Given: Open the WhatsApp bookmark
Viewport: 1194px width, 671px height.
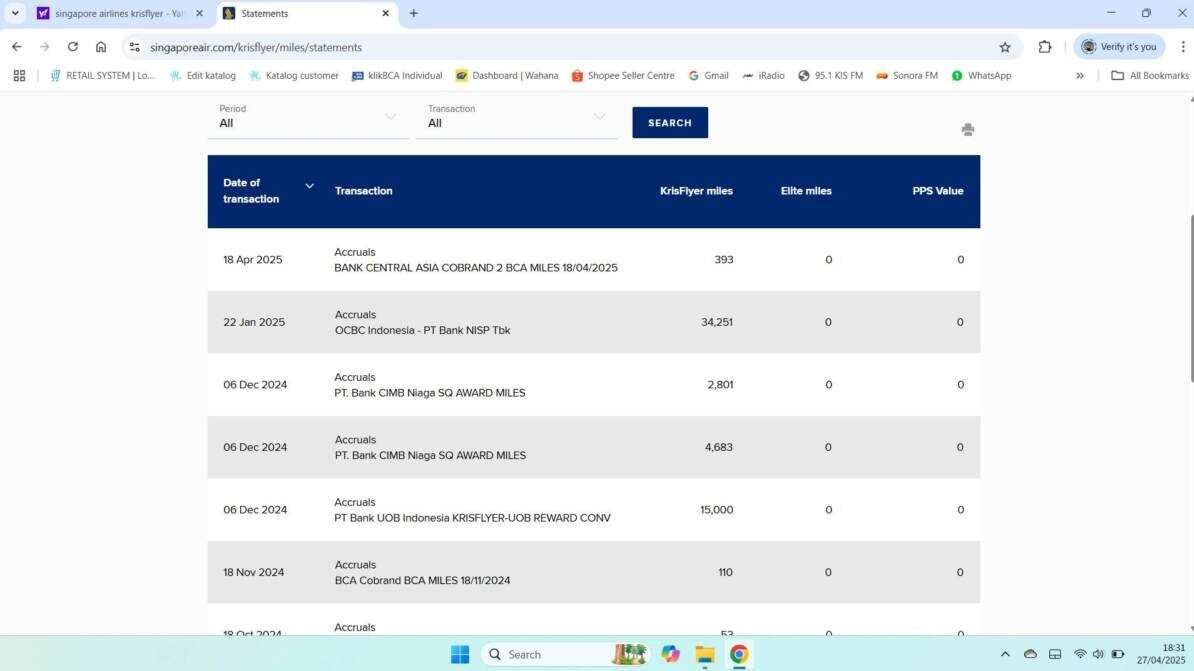Looking at the screenshot, I should coord(982,75).
